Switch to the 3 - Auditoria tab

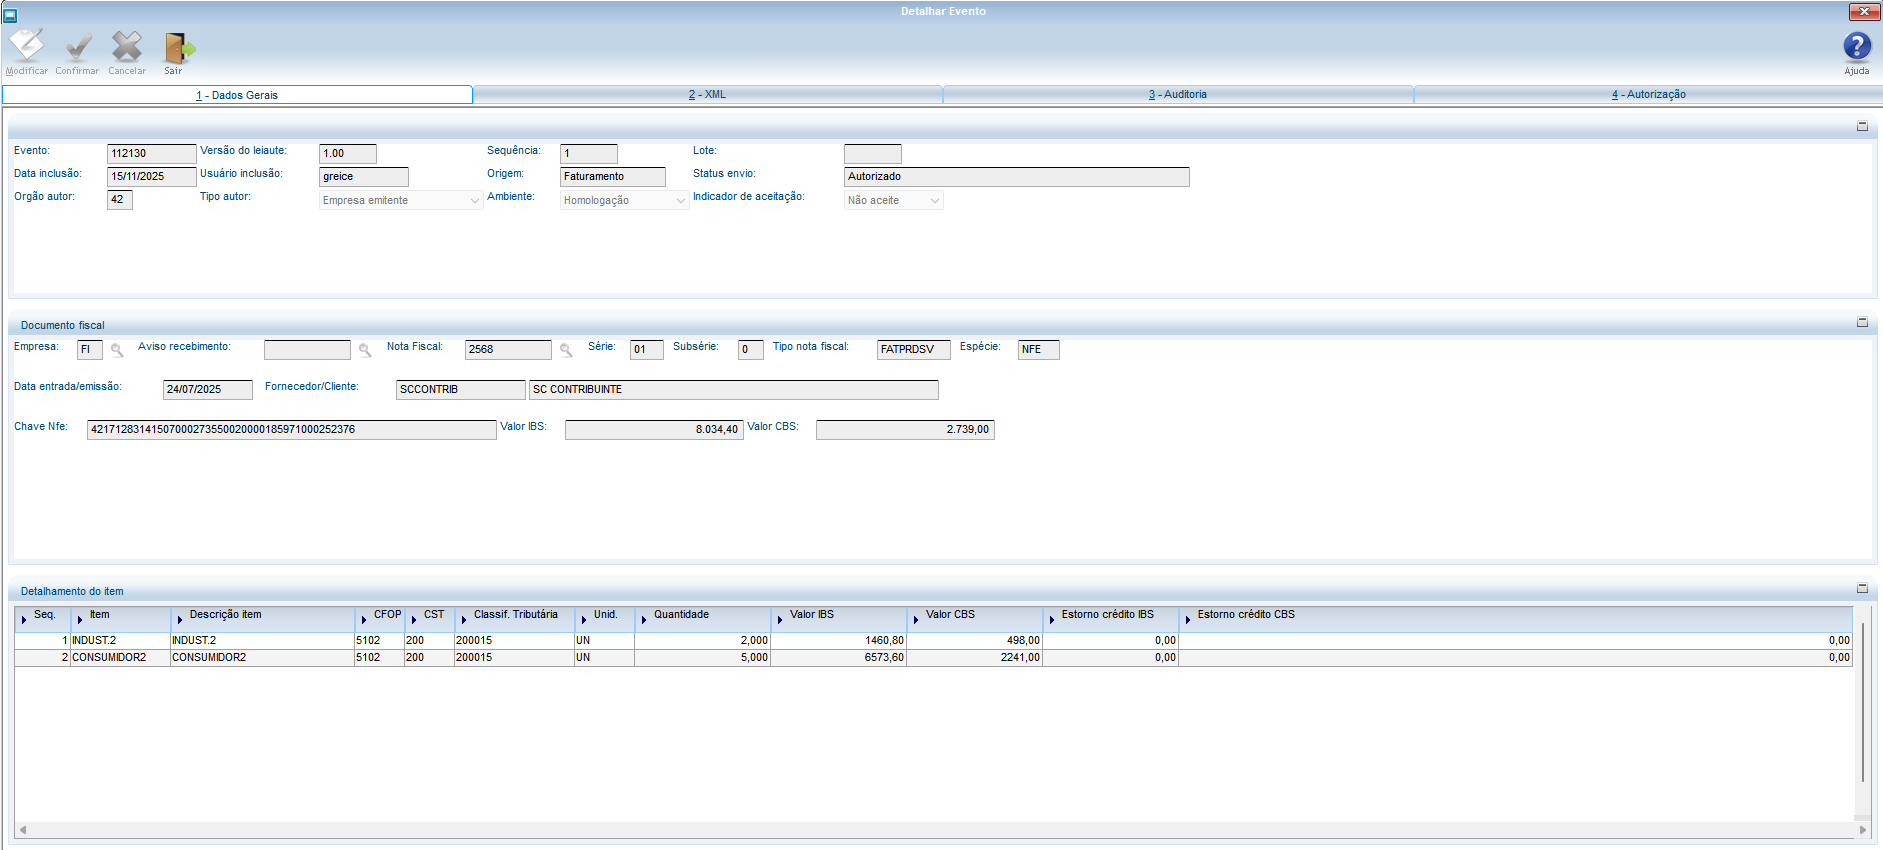click(1177, 94)
